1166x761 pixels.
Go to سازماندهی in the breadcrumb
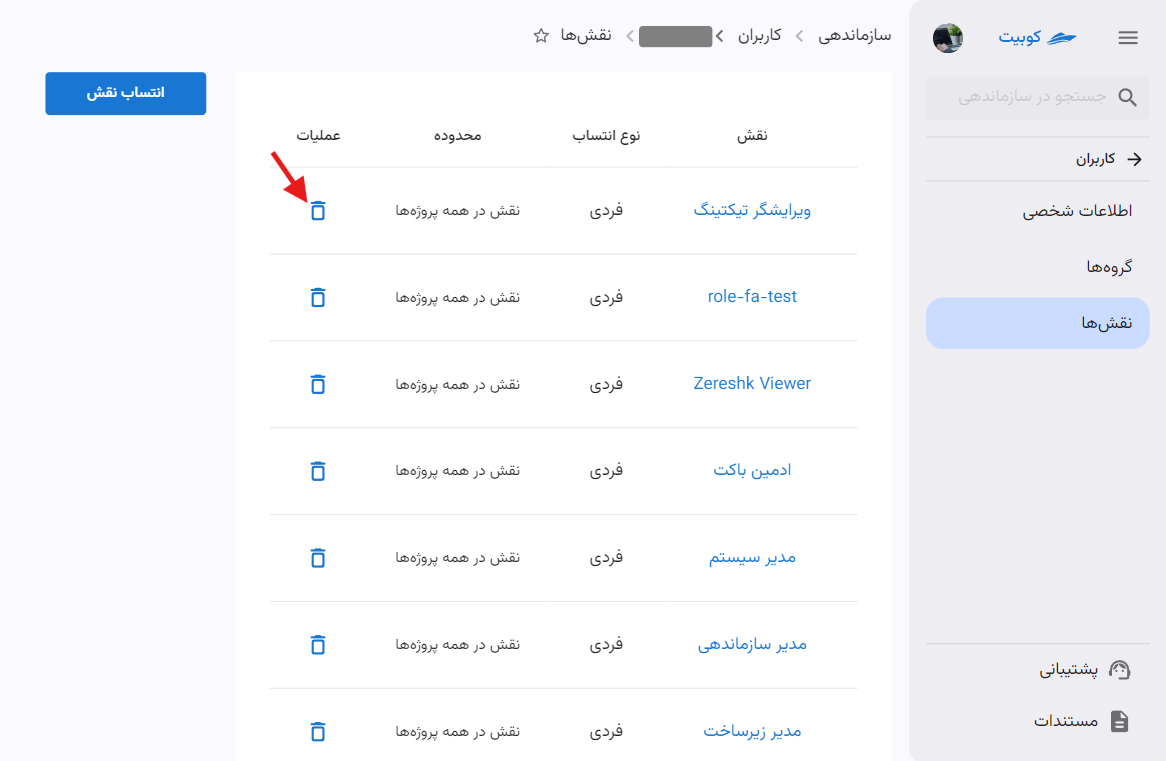(854, 36)
